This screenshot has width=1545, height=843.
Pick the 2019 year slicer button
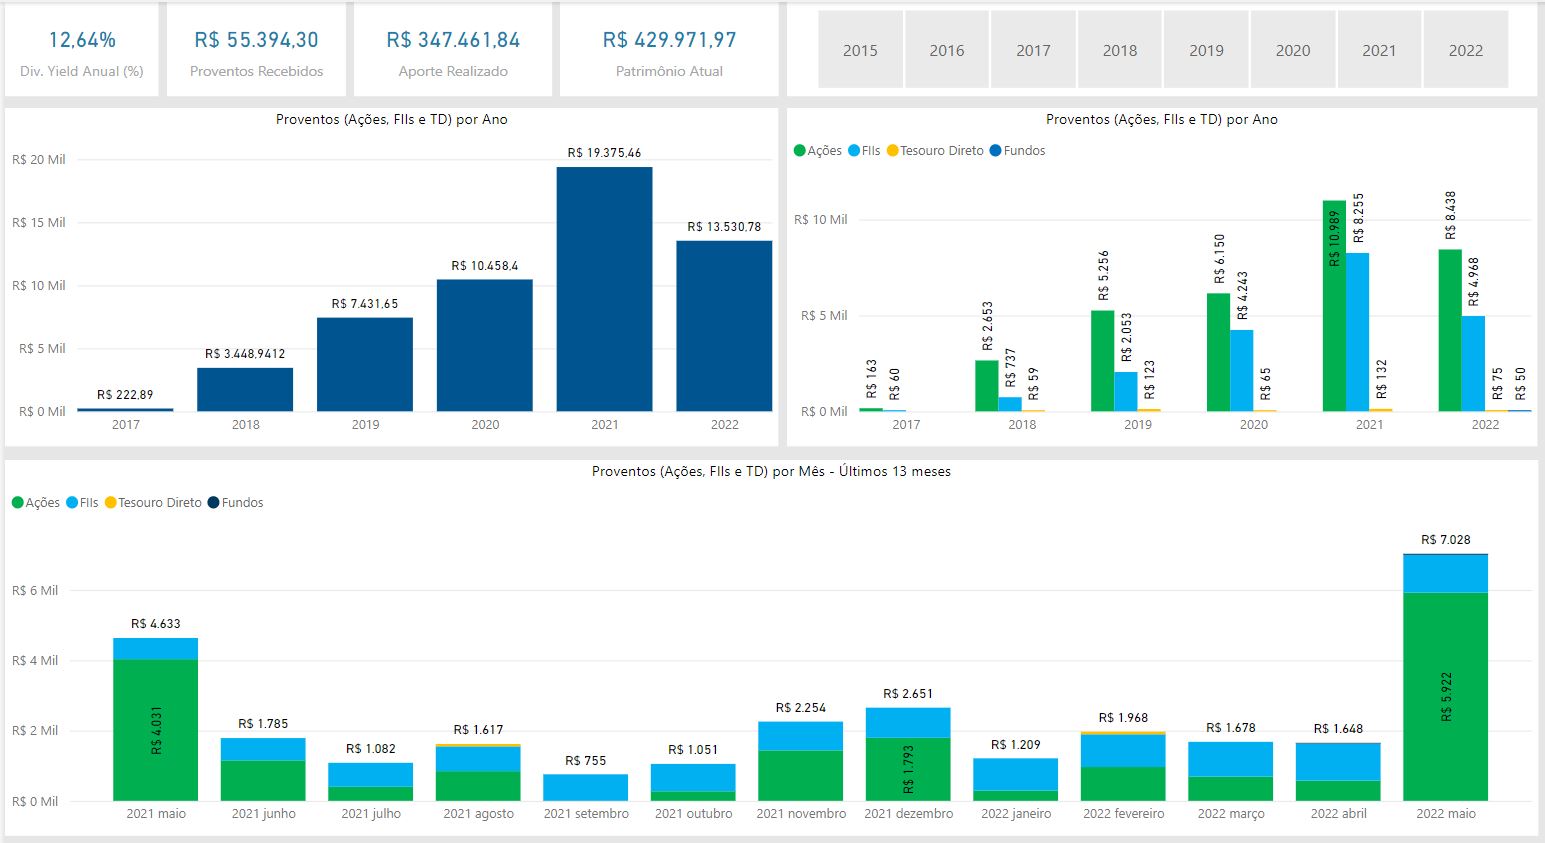pyautogui.click(x=1206, y=50)
